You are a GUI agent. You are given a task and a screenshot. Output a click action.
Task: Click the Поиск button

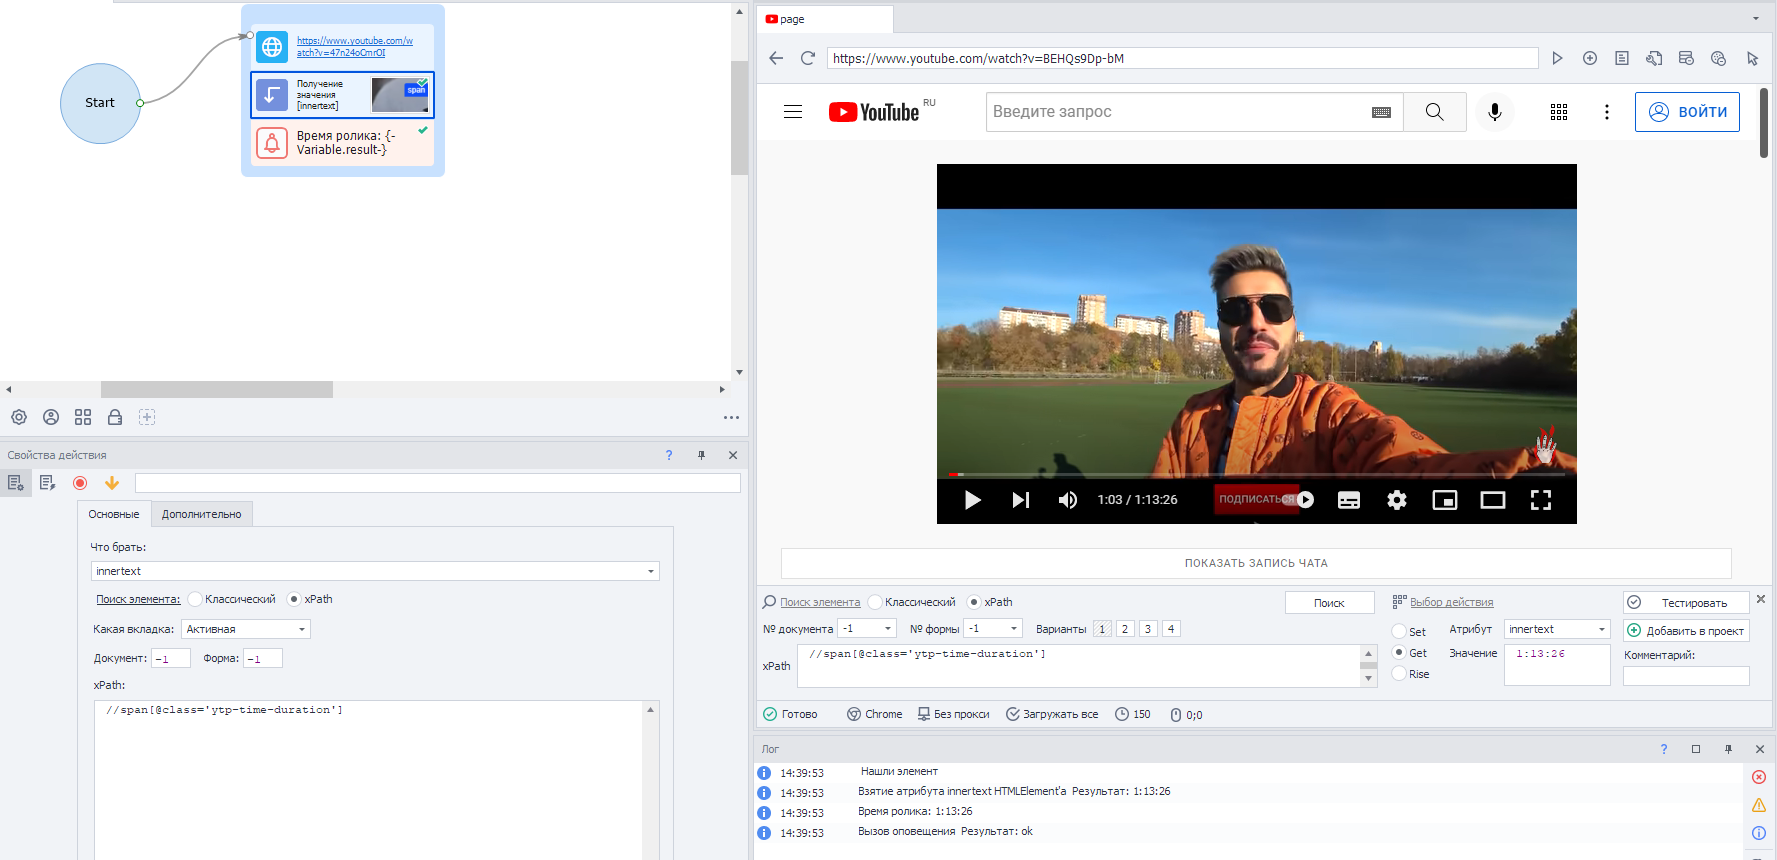(x=1329, y=602)
